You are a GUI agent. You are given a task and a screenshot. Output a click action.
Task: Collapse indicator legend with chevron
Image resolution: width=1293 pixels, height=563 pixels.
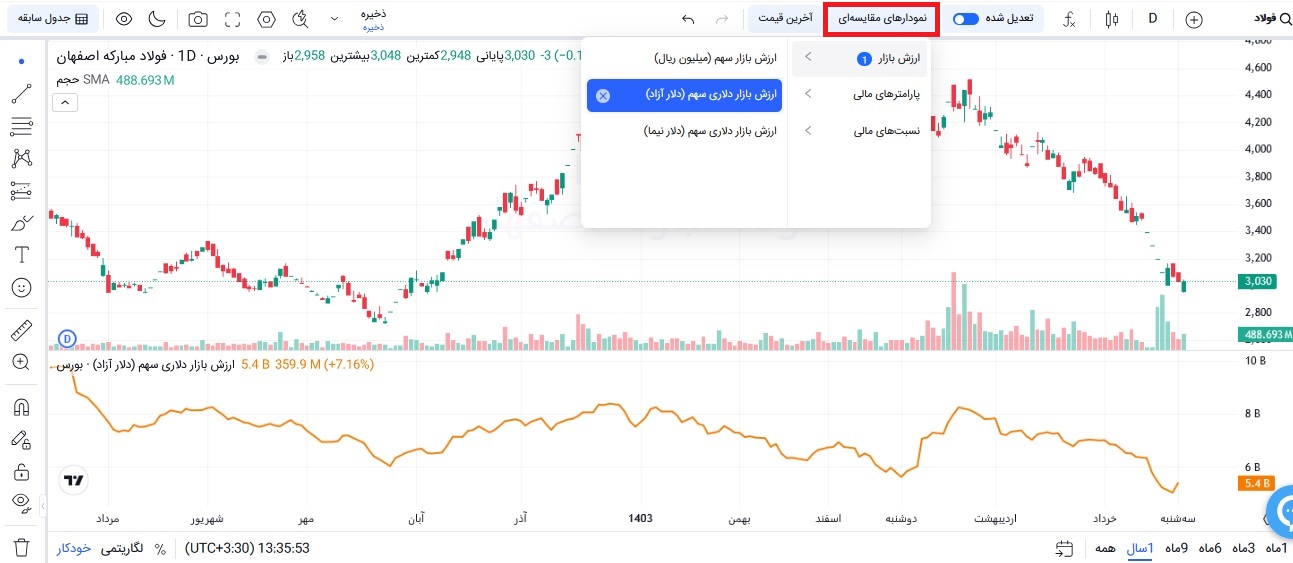(64, 102)
